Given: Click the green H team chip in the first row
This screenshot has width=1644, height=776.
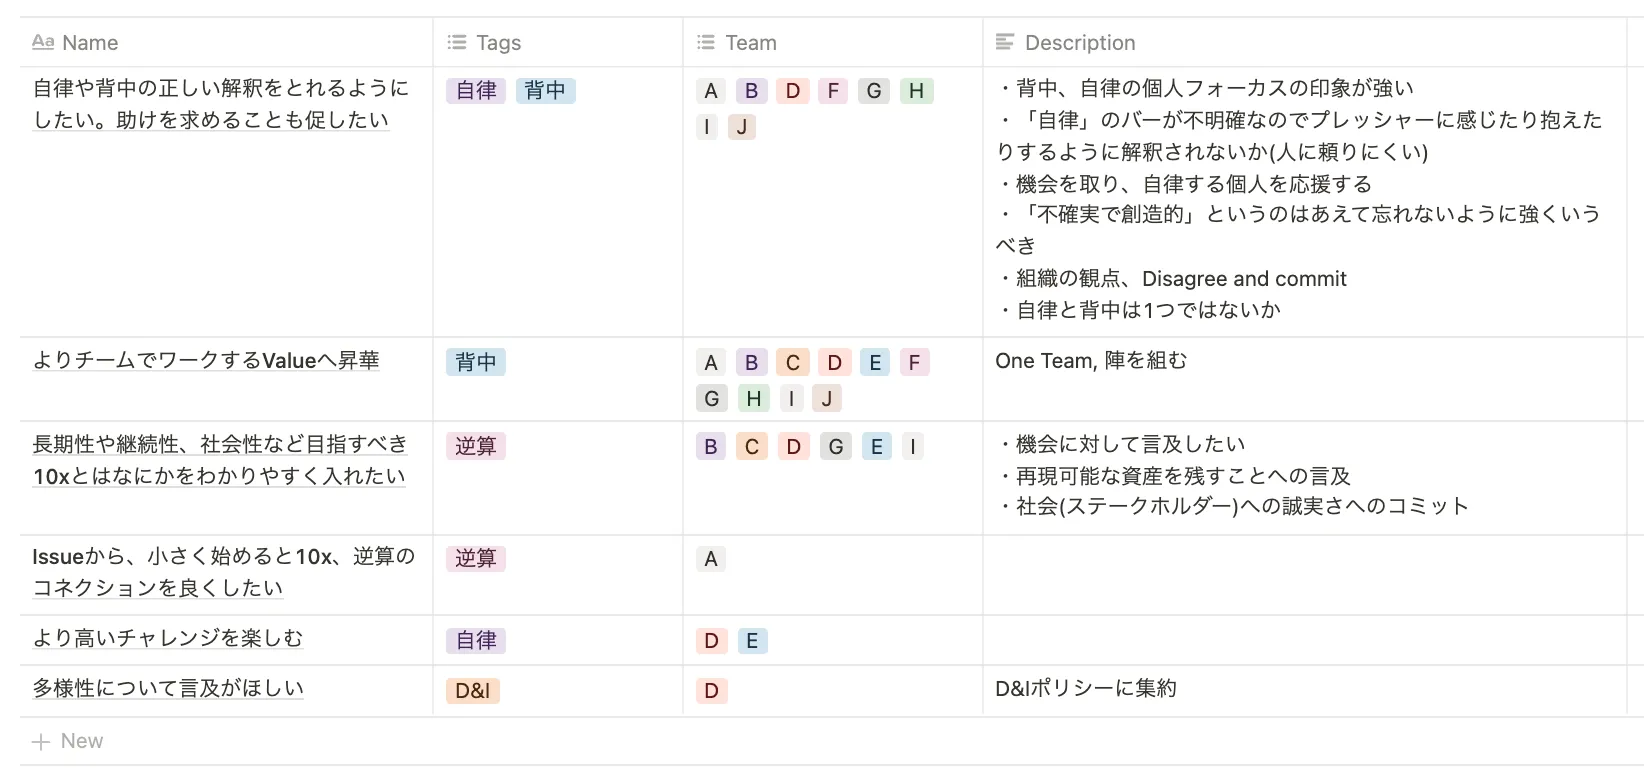Looking at the screenshot, I should point(916,91).
